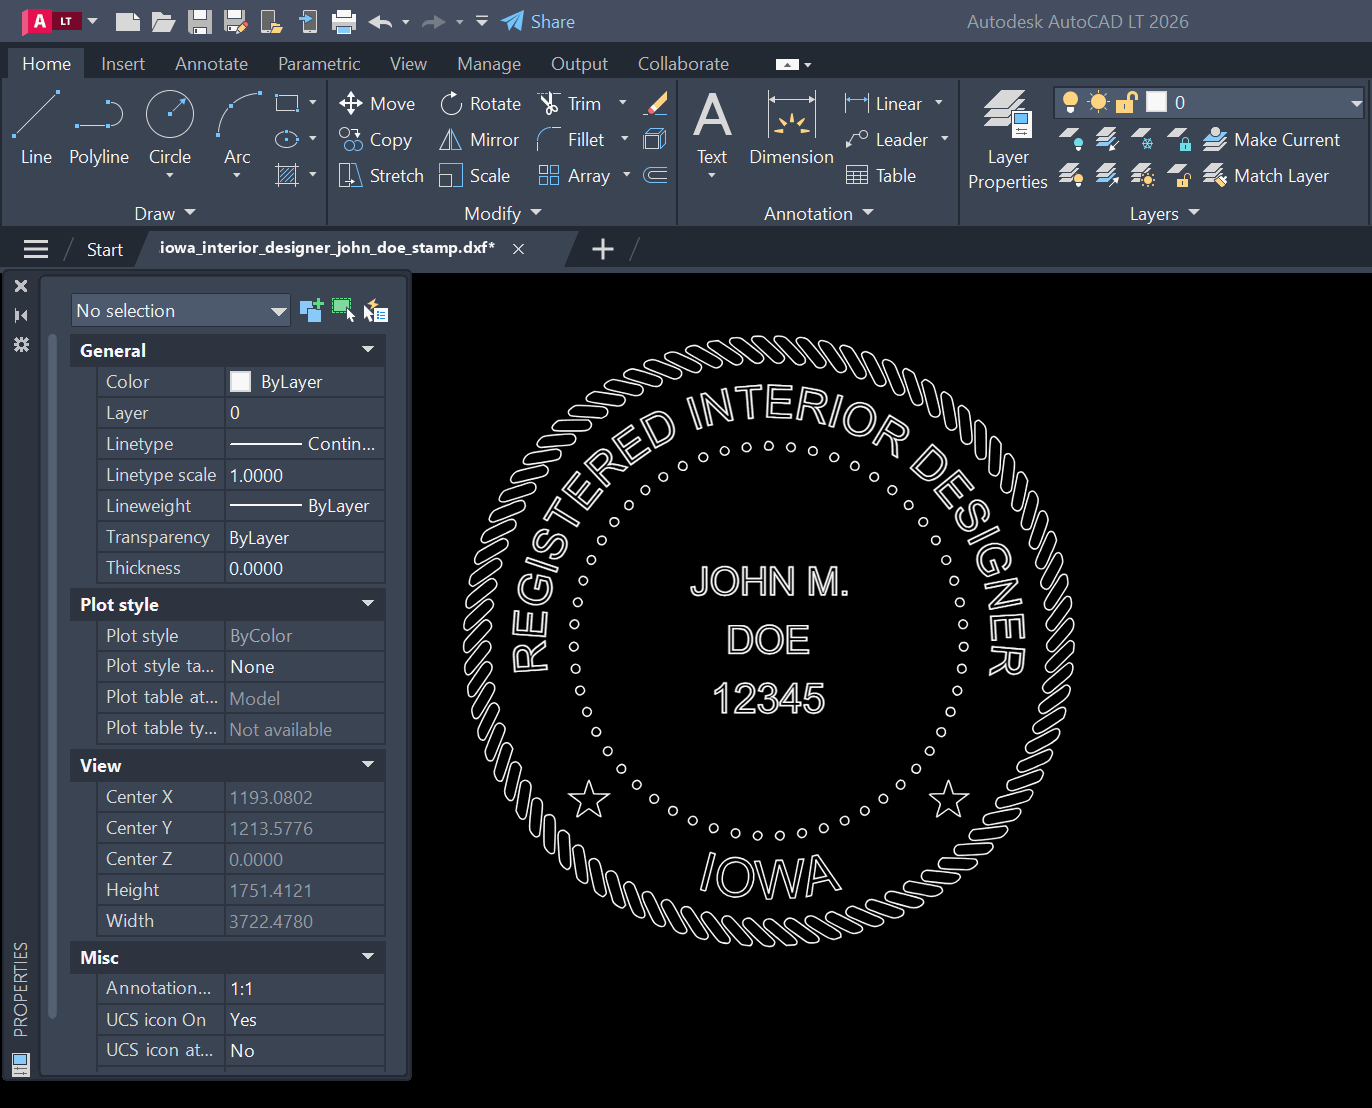
Task: Open Layer Properties manager
Action: pyautogui.click(x=1008, y=140)
